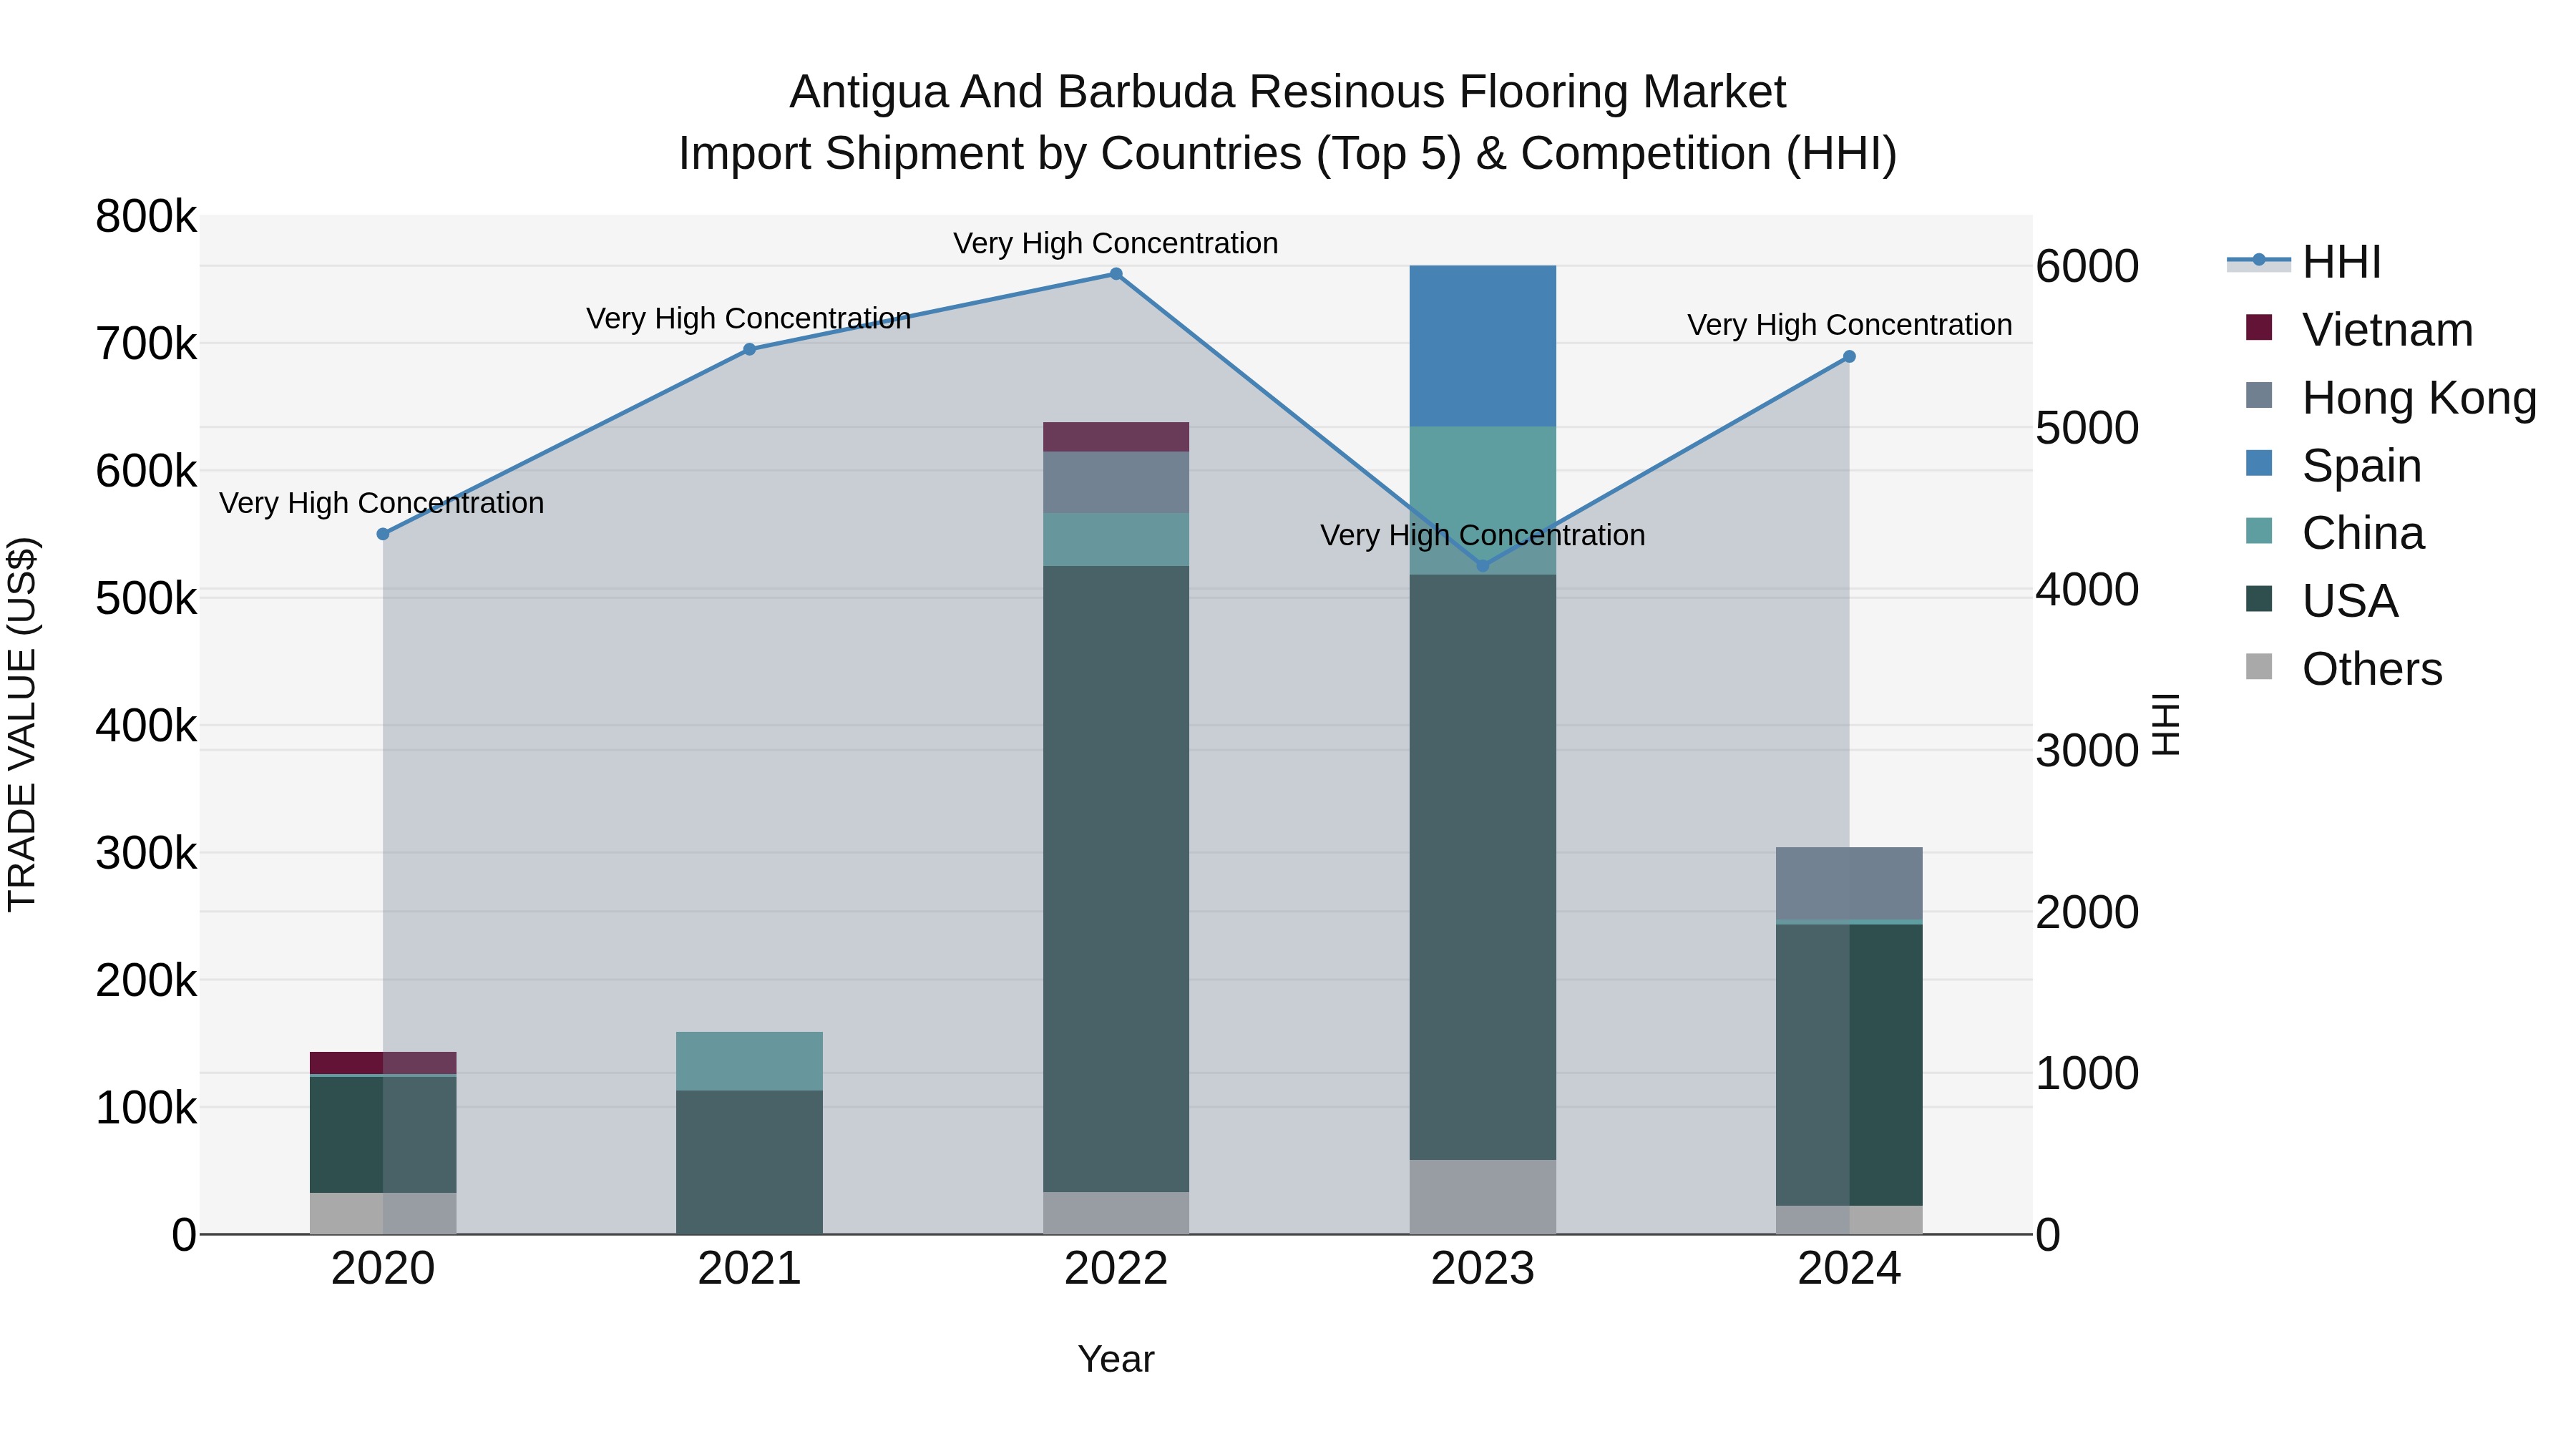The height and width of the screenshot is (1449, 2576).
Task: Click the Spain bar segment in 2023
Action: click(x=1483, y=346)
